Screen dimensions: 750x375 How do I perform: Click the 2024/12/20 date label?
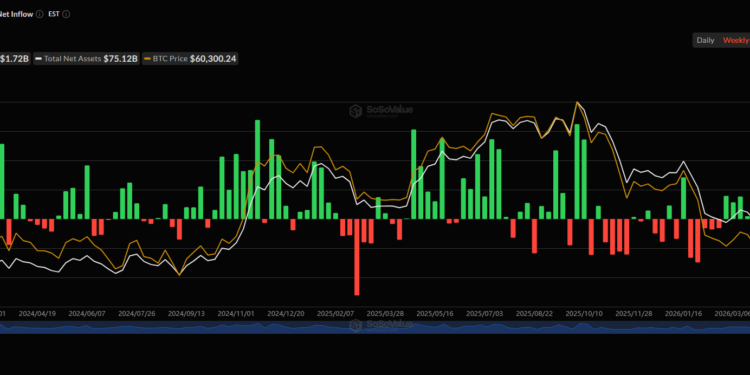click(286, 314)
